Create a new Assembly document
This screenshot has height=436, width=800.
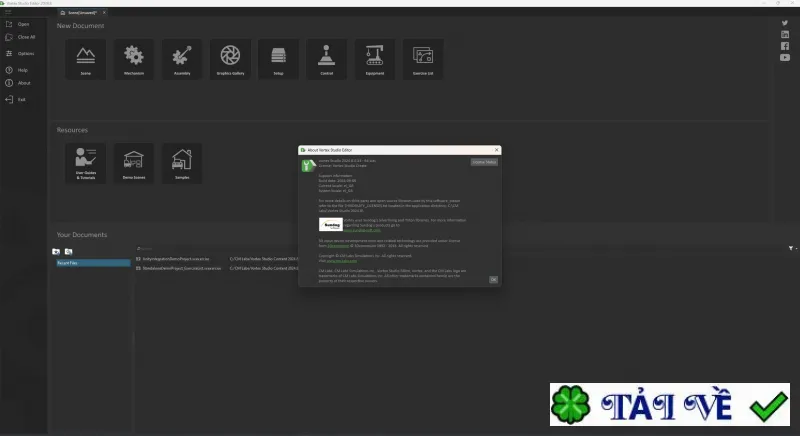point(182,59)
